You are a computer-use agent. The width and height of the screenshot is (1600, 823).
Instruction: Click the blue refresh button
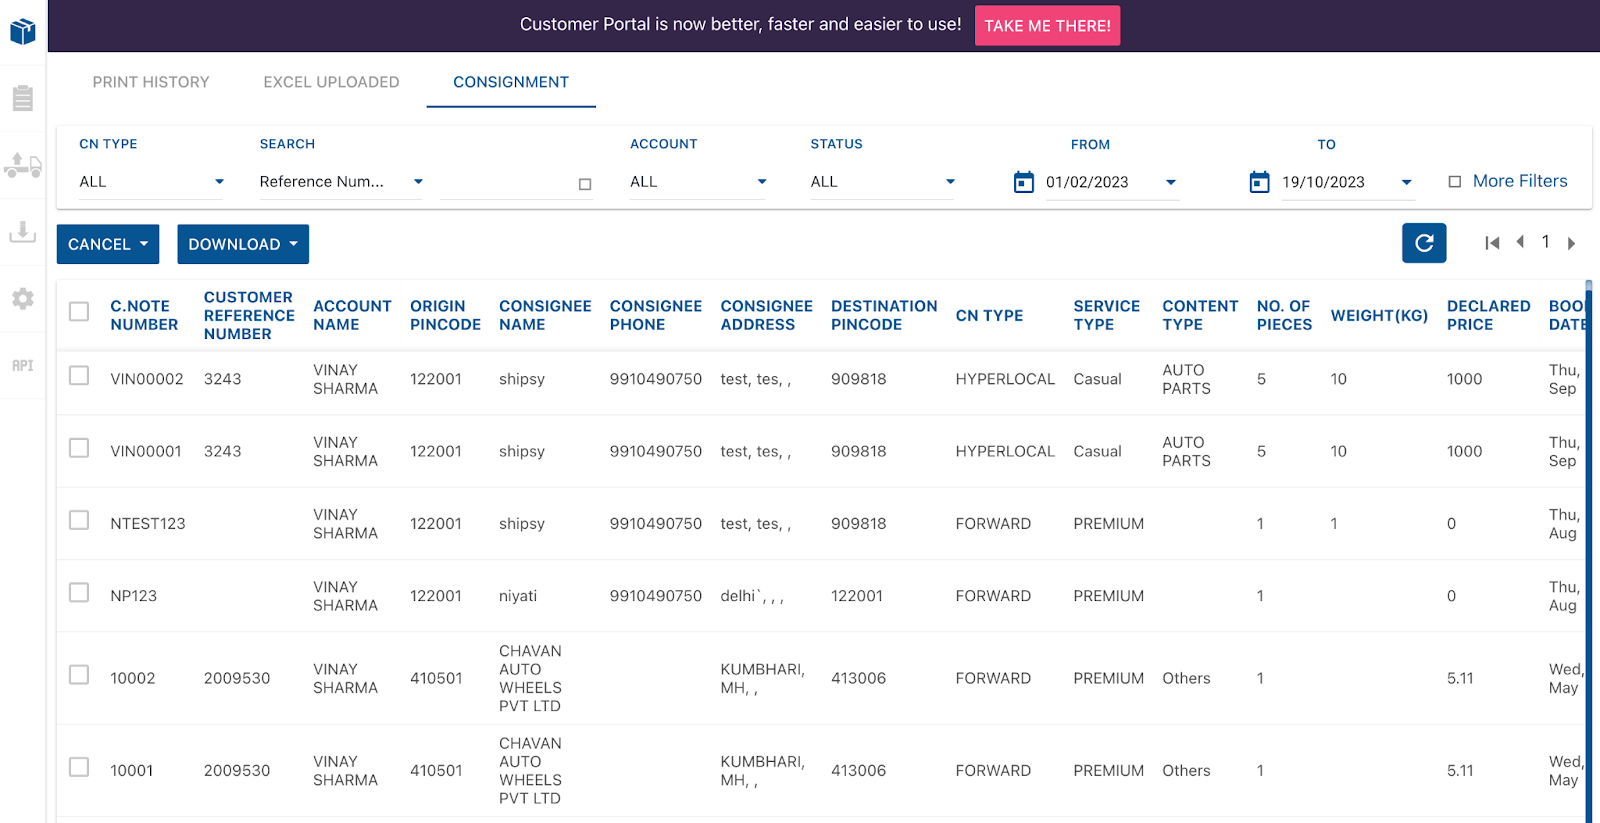click(x=1424, y=243)
